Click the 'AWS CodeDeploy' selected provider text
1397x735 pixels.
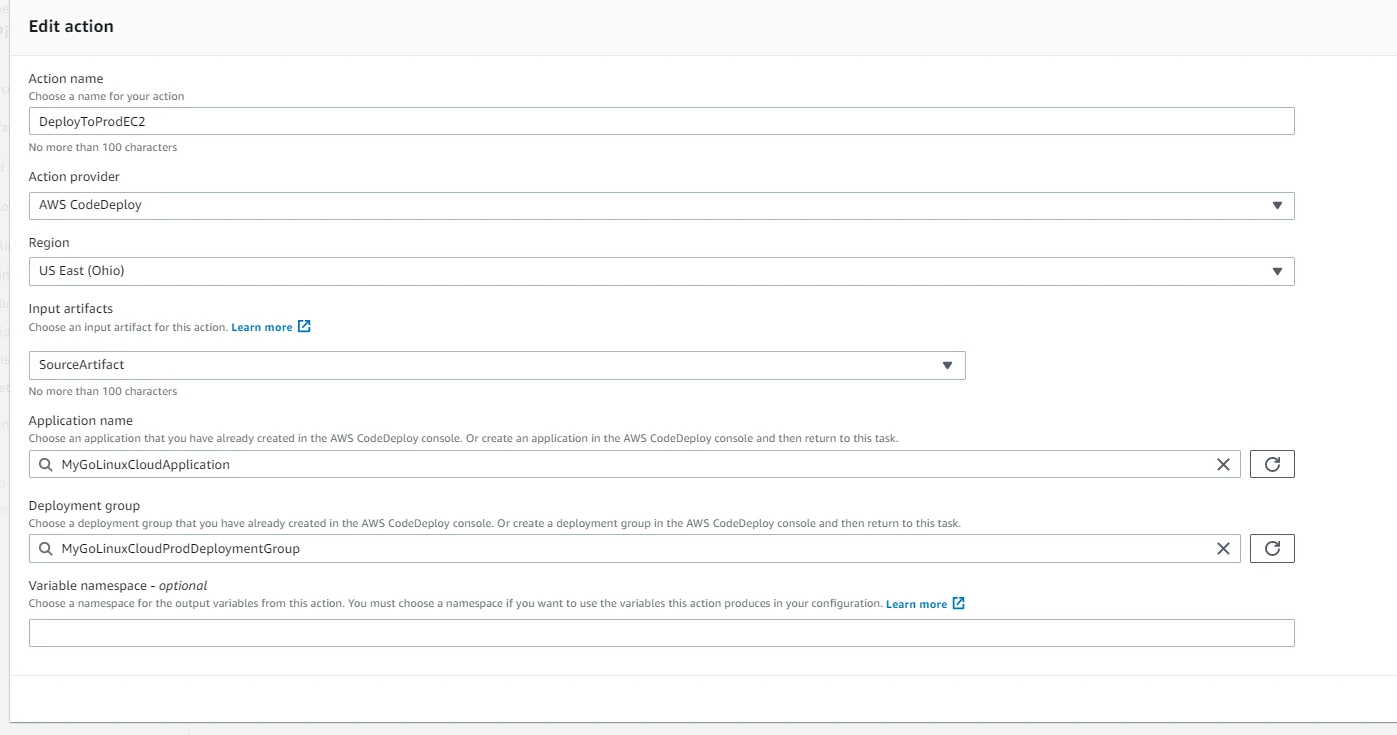coord(91,205)
